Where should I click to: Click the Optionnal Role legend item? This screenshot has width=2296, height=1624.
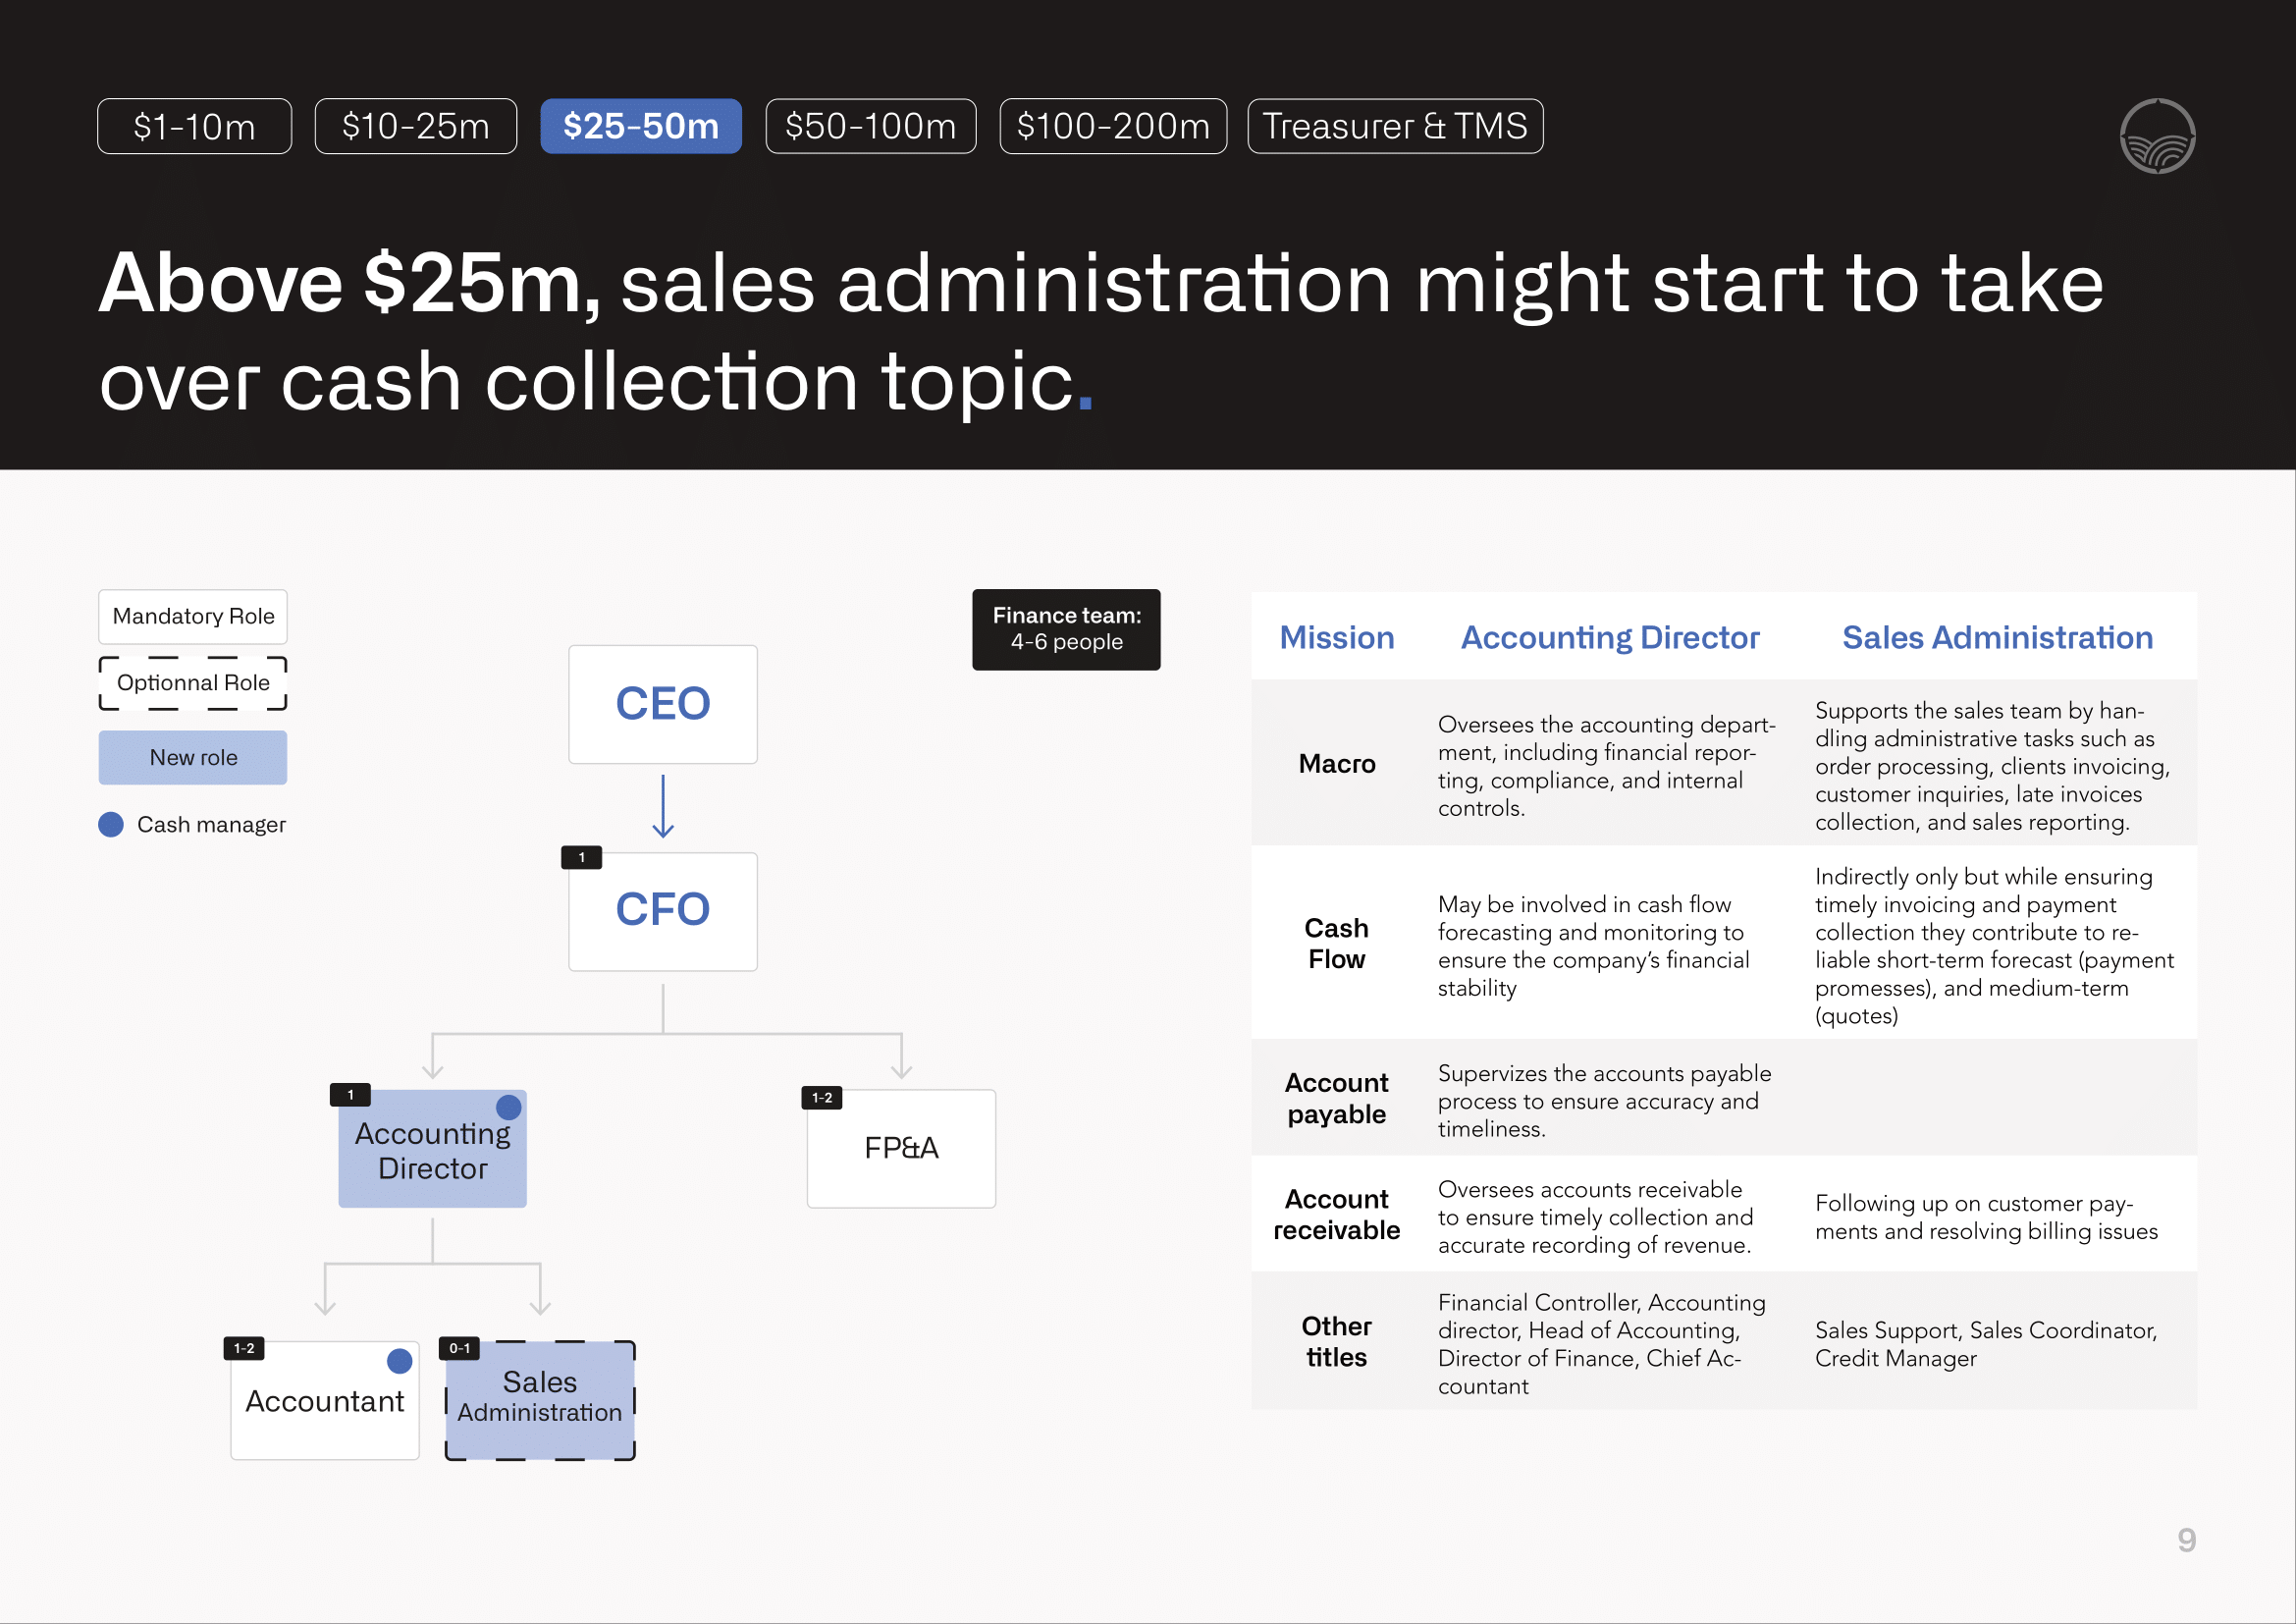coord(192,684)
